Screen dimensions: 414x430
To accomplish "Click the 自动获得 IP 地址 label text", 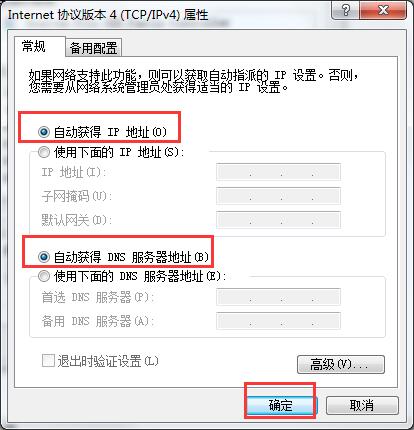I will pyautogui.click(x=110, y=132).
